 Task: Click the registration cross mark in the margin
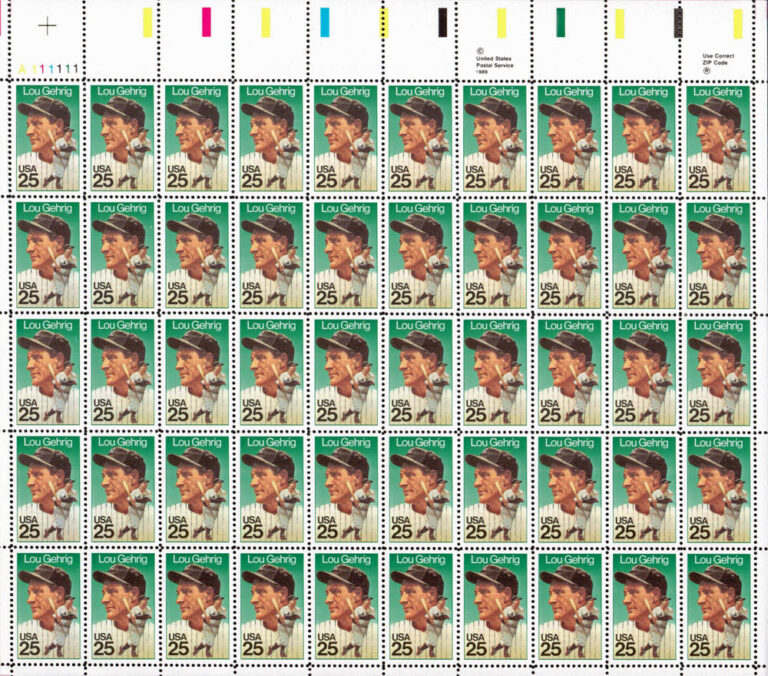(x=48, y=26)
